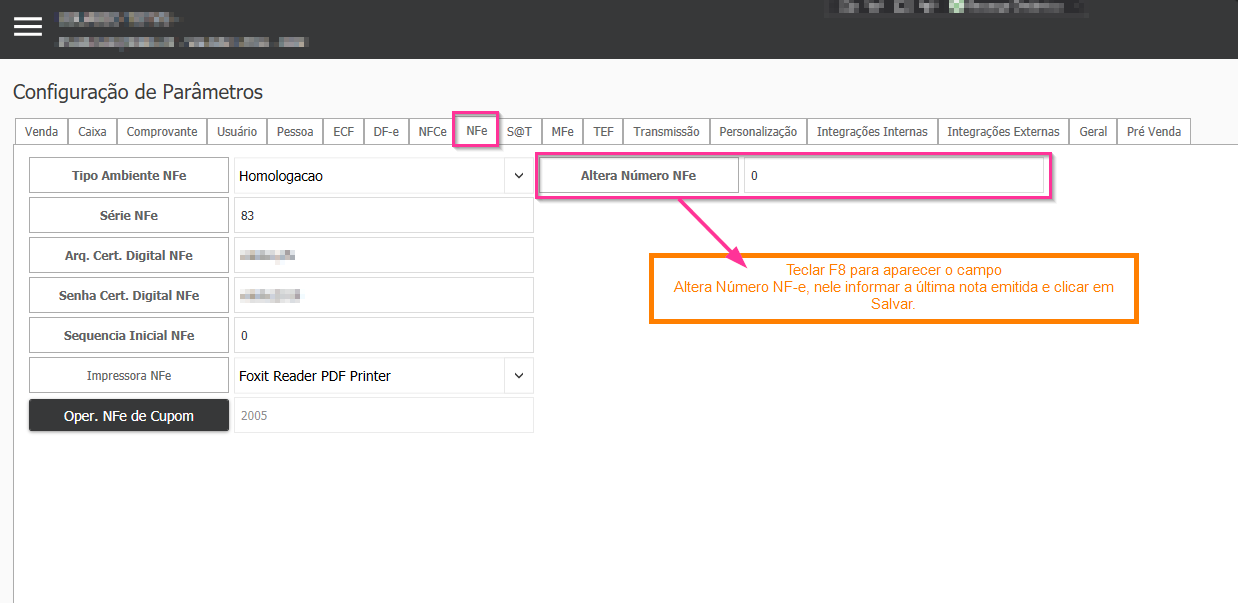Switch to the TEF tab
Screen dimensions: 1238x603
[603, 131]
